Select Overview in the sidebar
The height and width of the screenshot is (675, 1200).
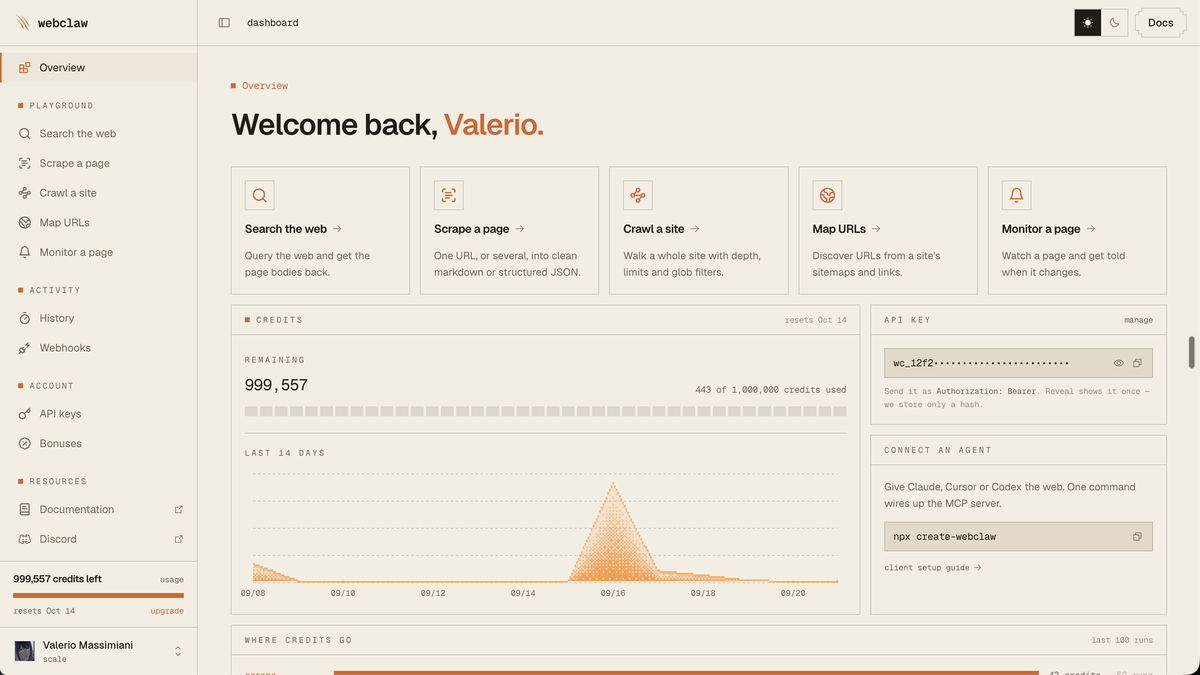(x=98, y=68)
